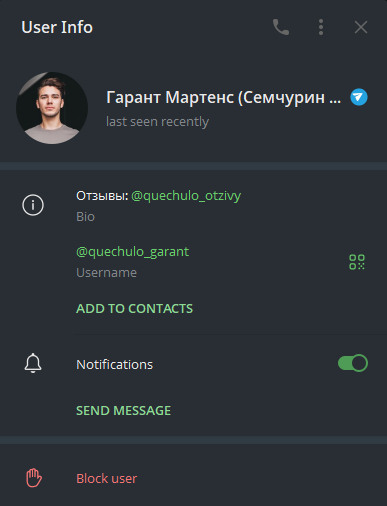
Task: Click the info circle icon
Action: coord(33,205)
